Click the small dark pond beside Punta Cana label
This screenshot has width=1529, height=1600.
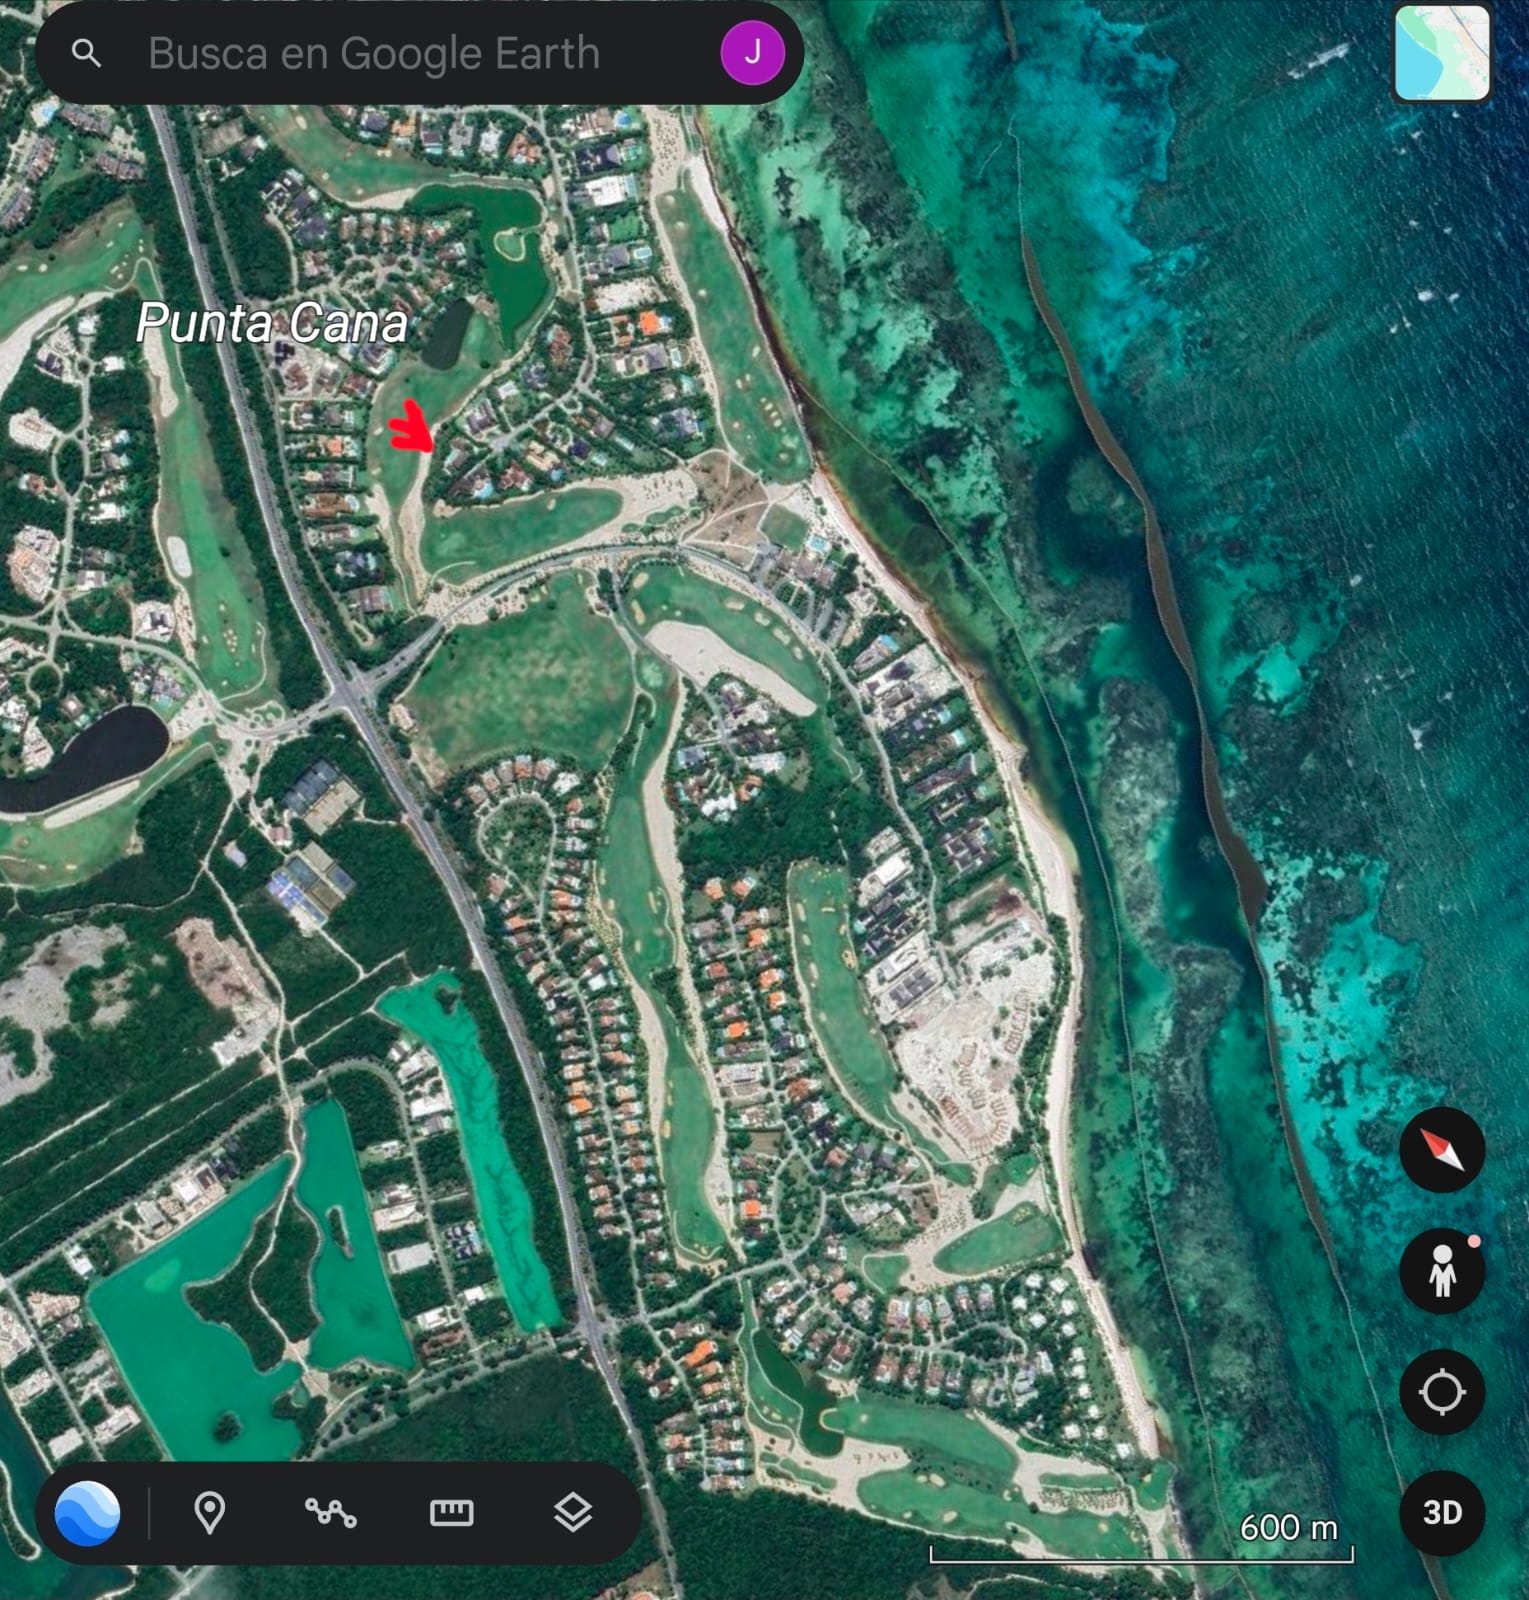click(x=448, y=333)
